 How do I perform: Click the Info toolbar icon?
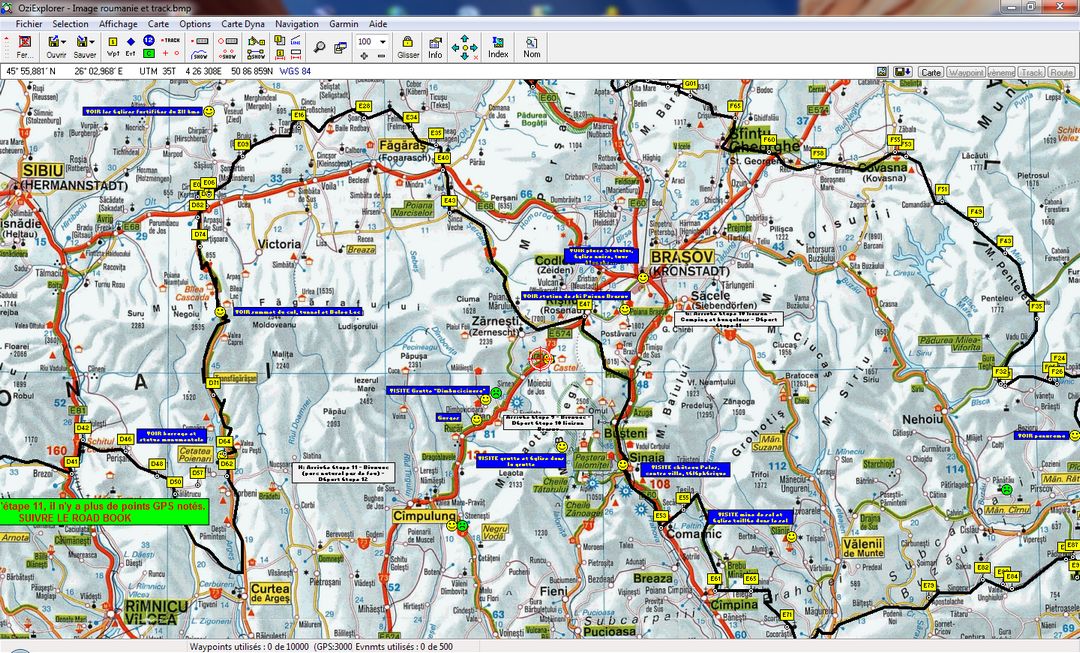tap(435, 46)
